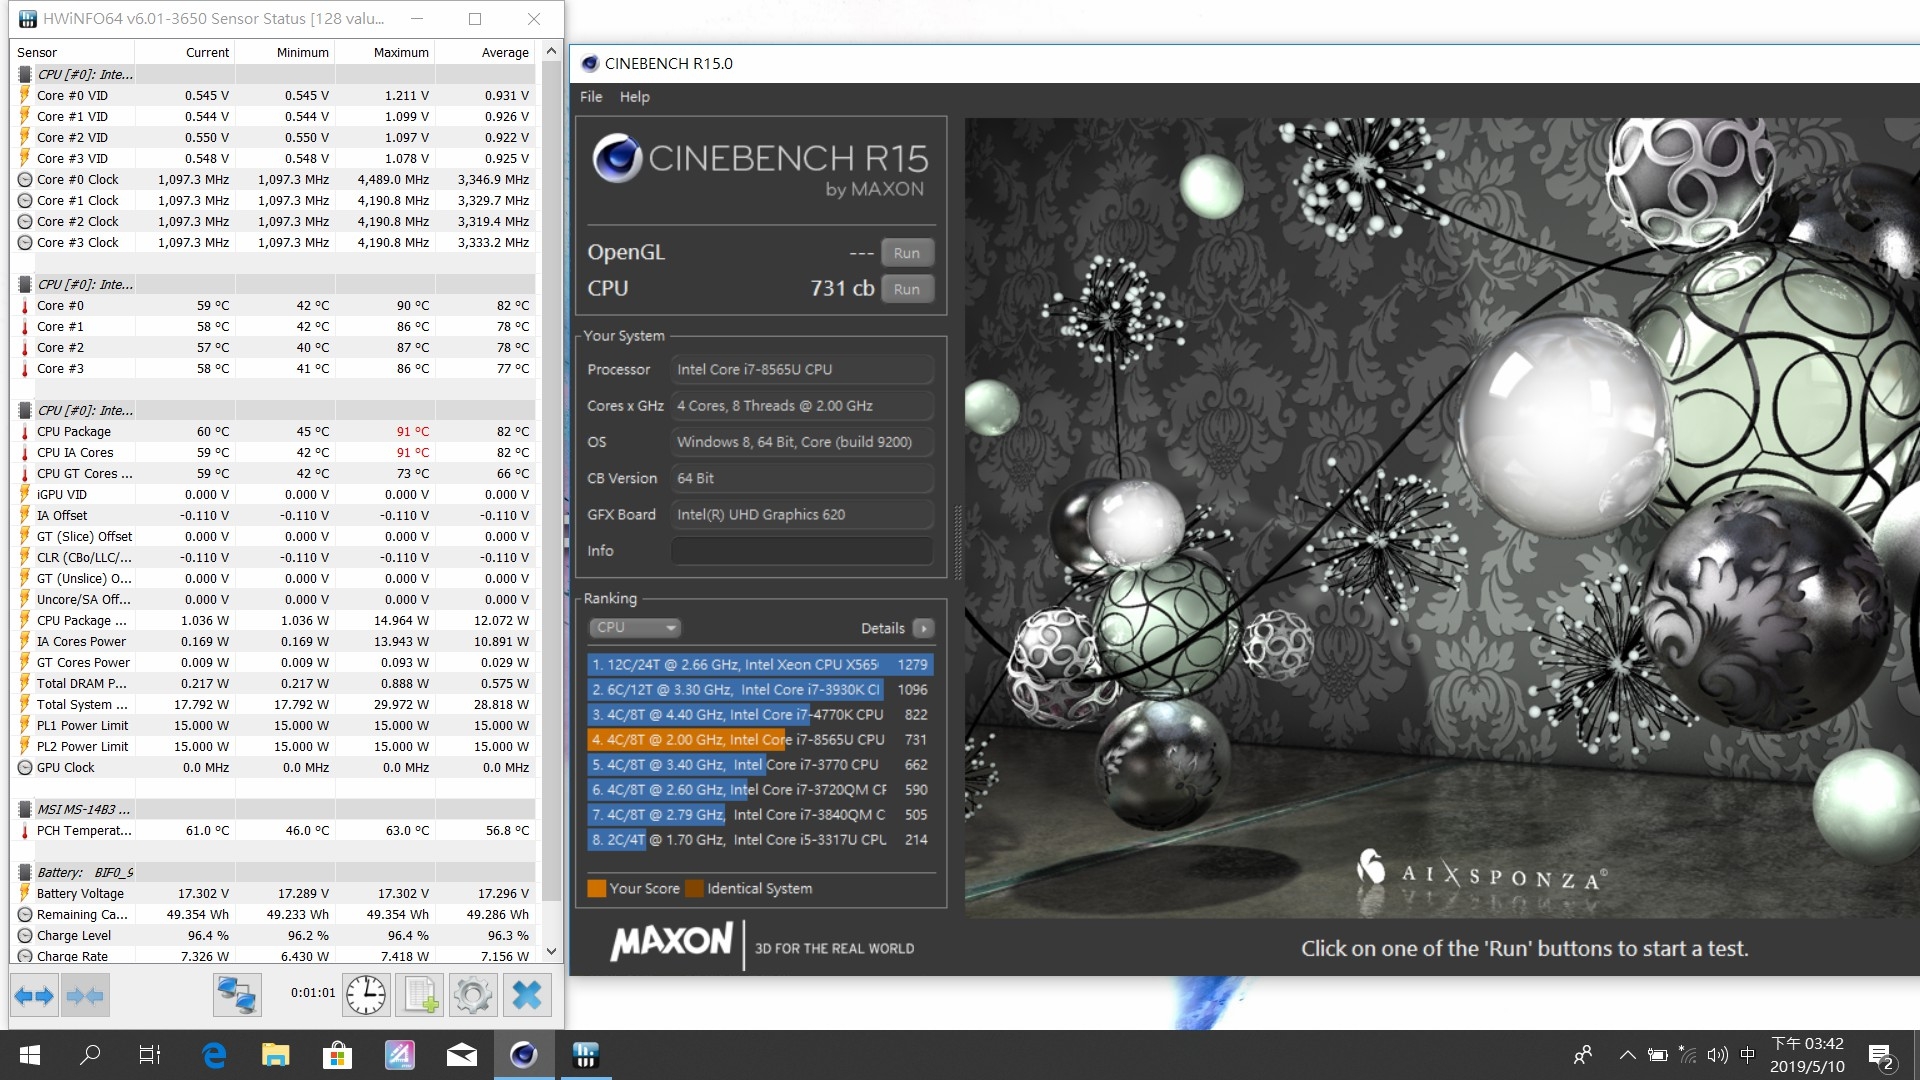This screenshot has width=1920, height=1080.
Task: Select the Battery BIF0_9 group header
Action: click(x=273, y=872)
